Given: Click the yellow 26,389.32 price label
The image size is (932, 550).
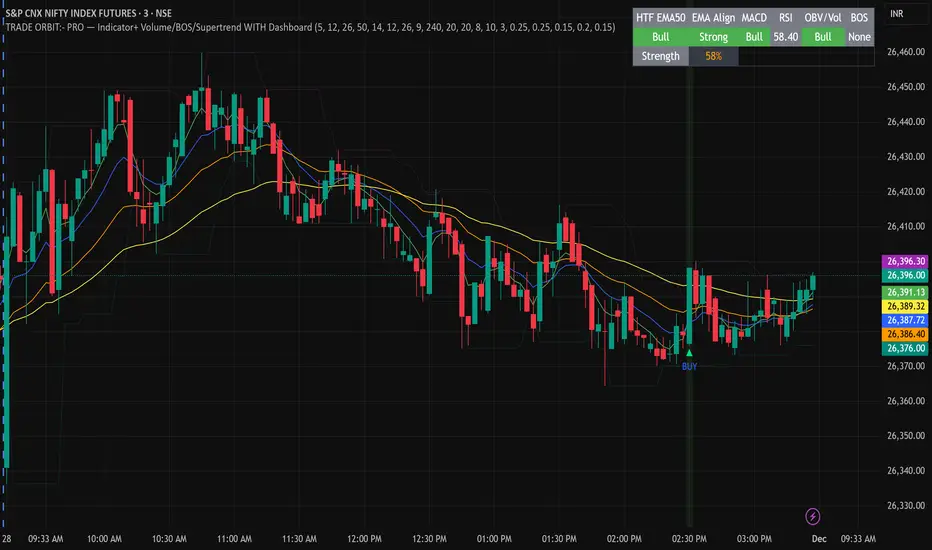Looking at the screenshot, I should point(906,306).
